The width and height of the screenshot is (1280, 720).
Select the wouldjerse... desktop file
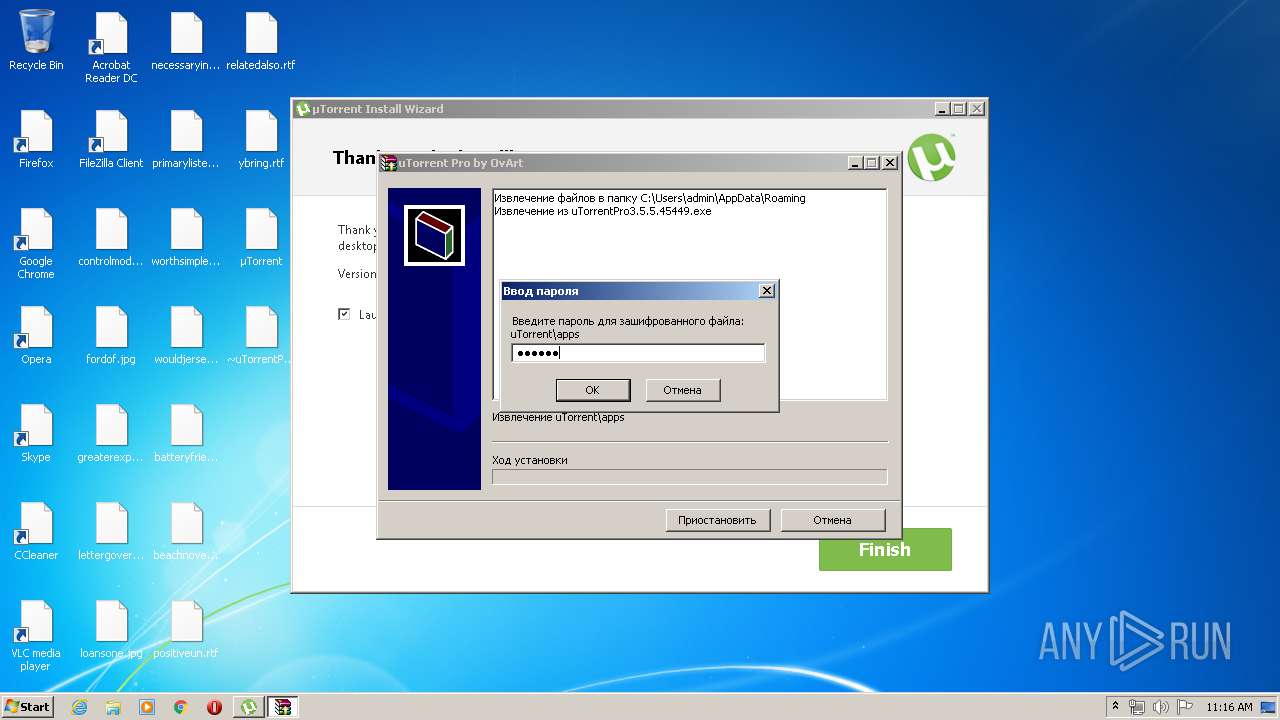tap(186, 334)
